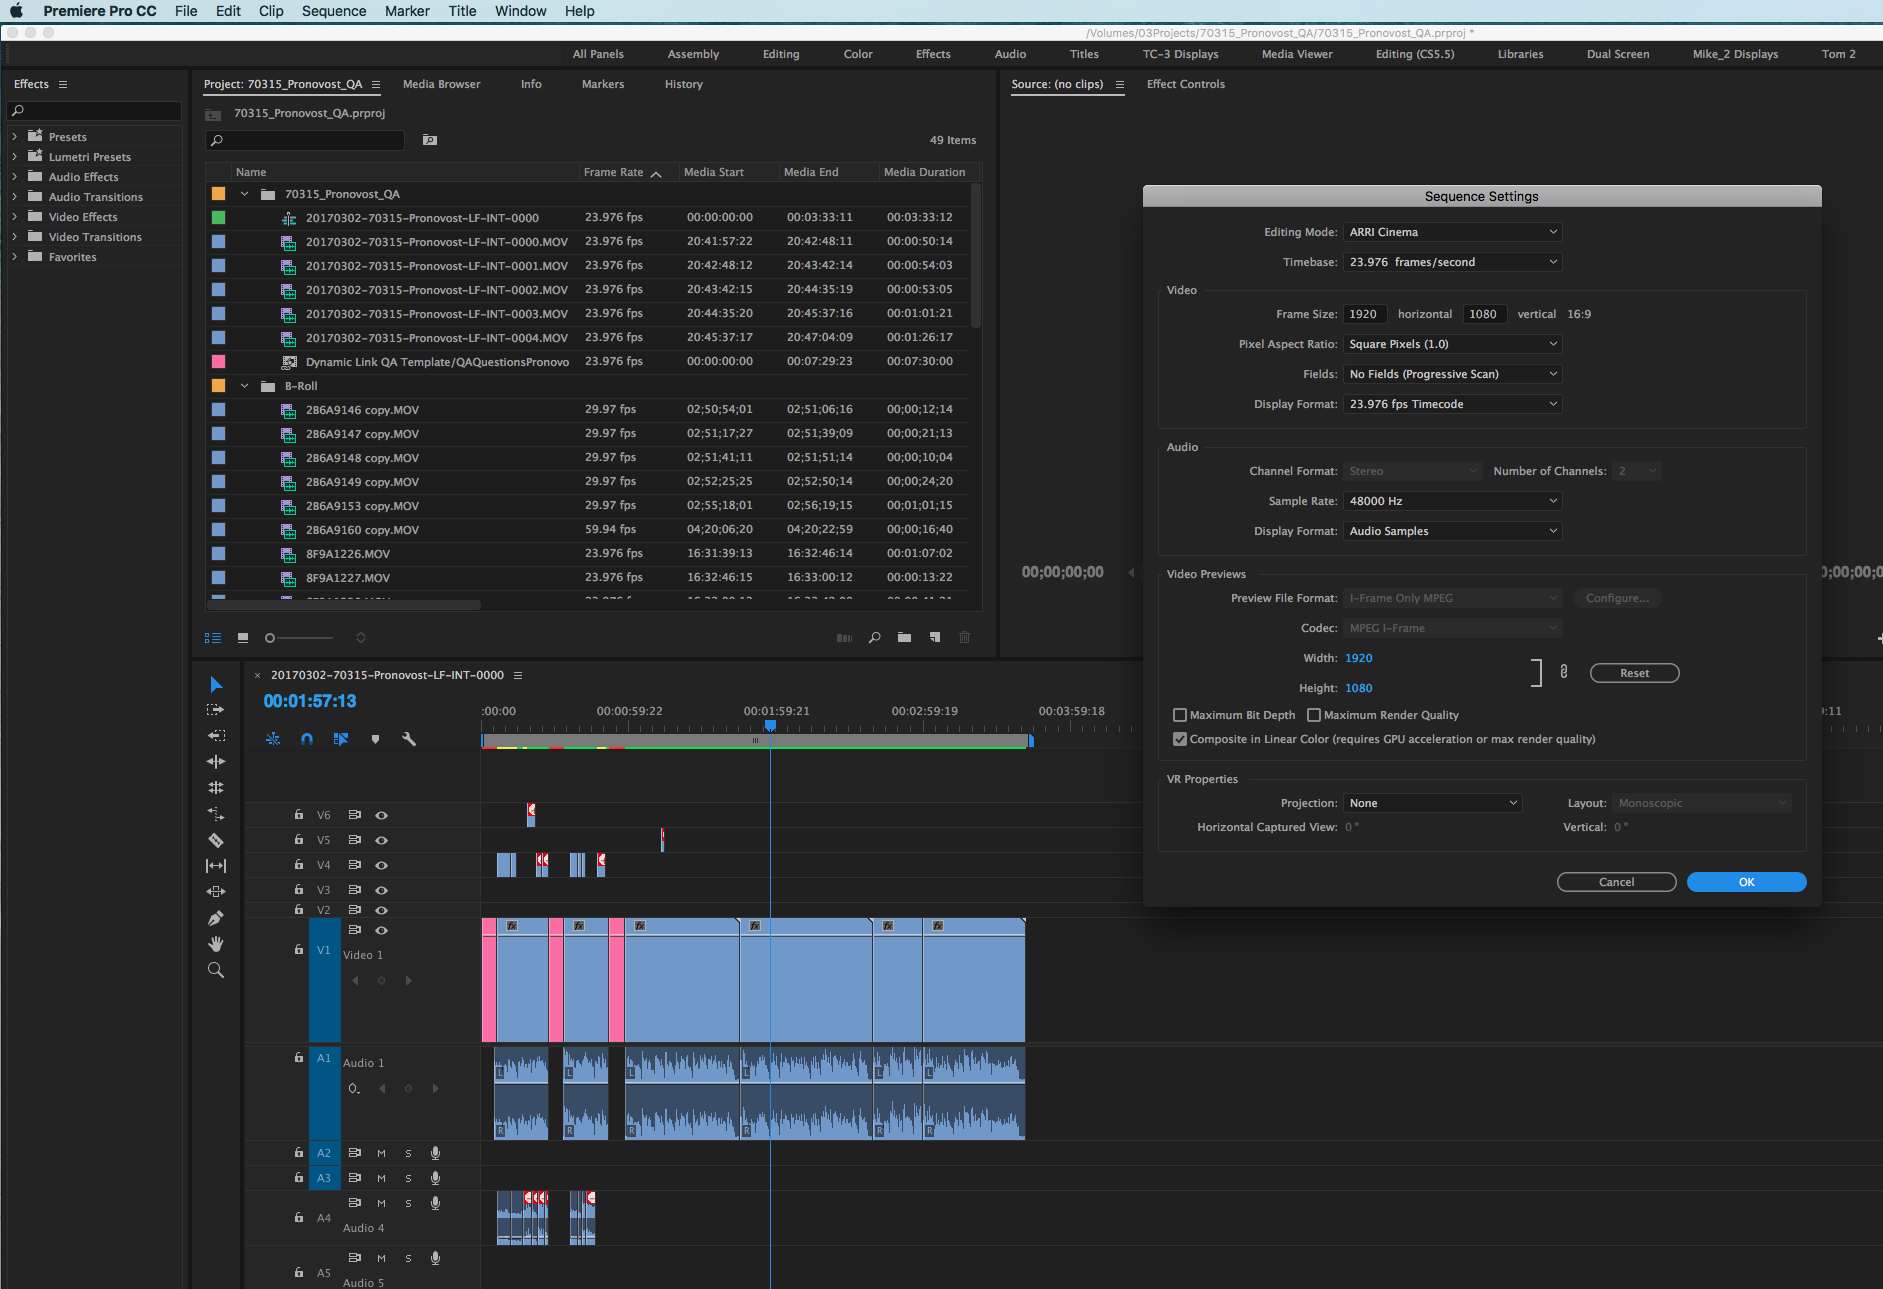Viewport: 1883px width, 1289px height.
Task: Solo track A3
Action: [408, 1178]
